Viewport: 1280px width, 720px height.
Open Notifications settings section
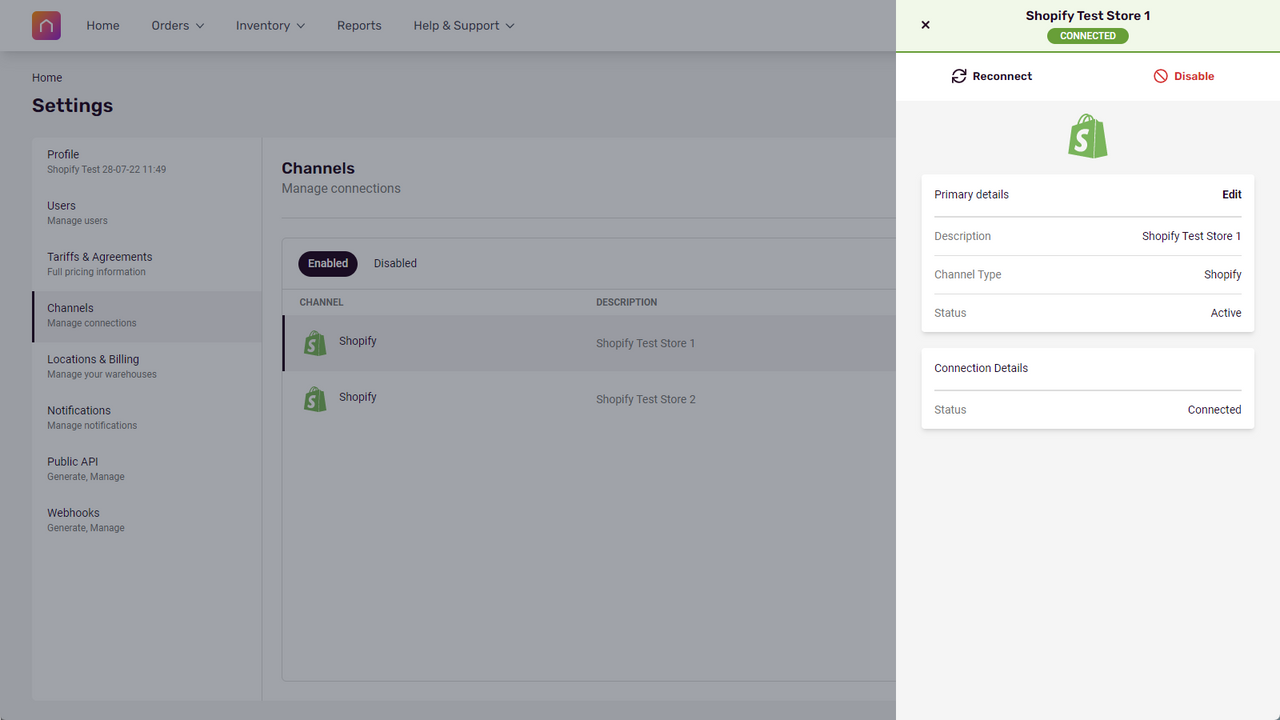147,418
